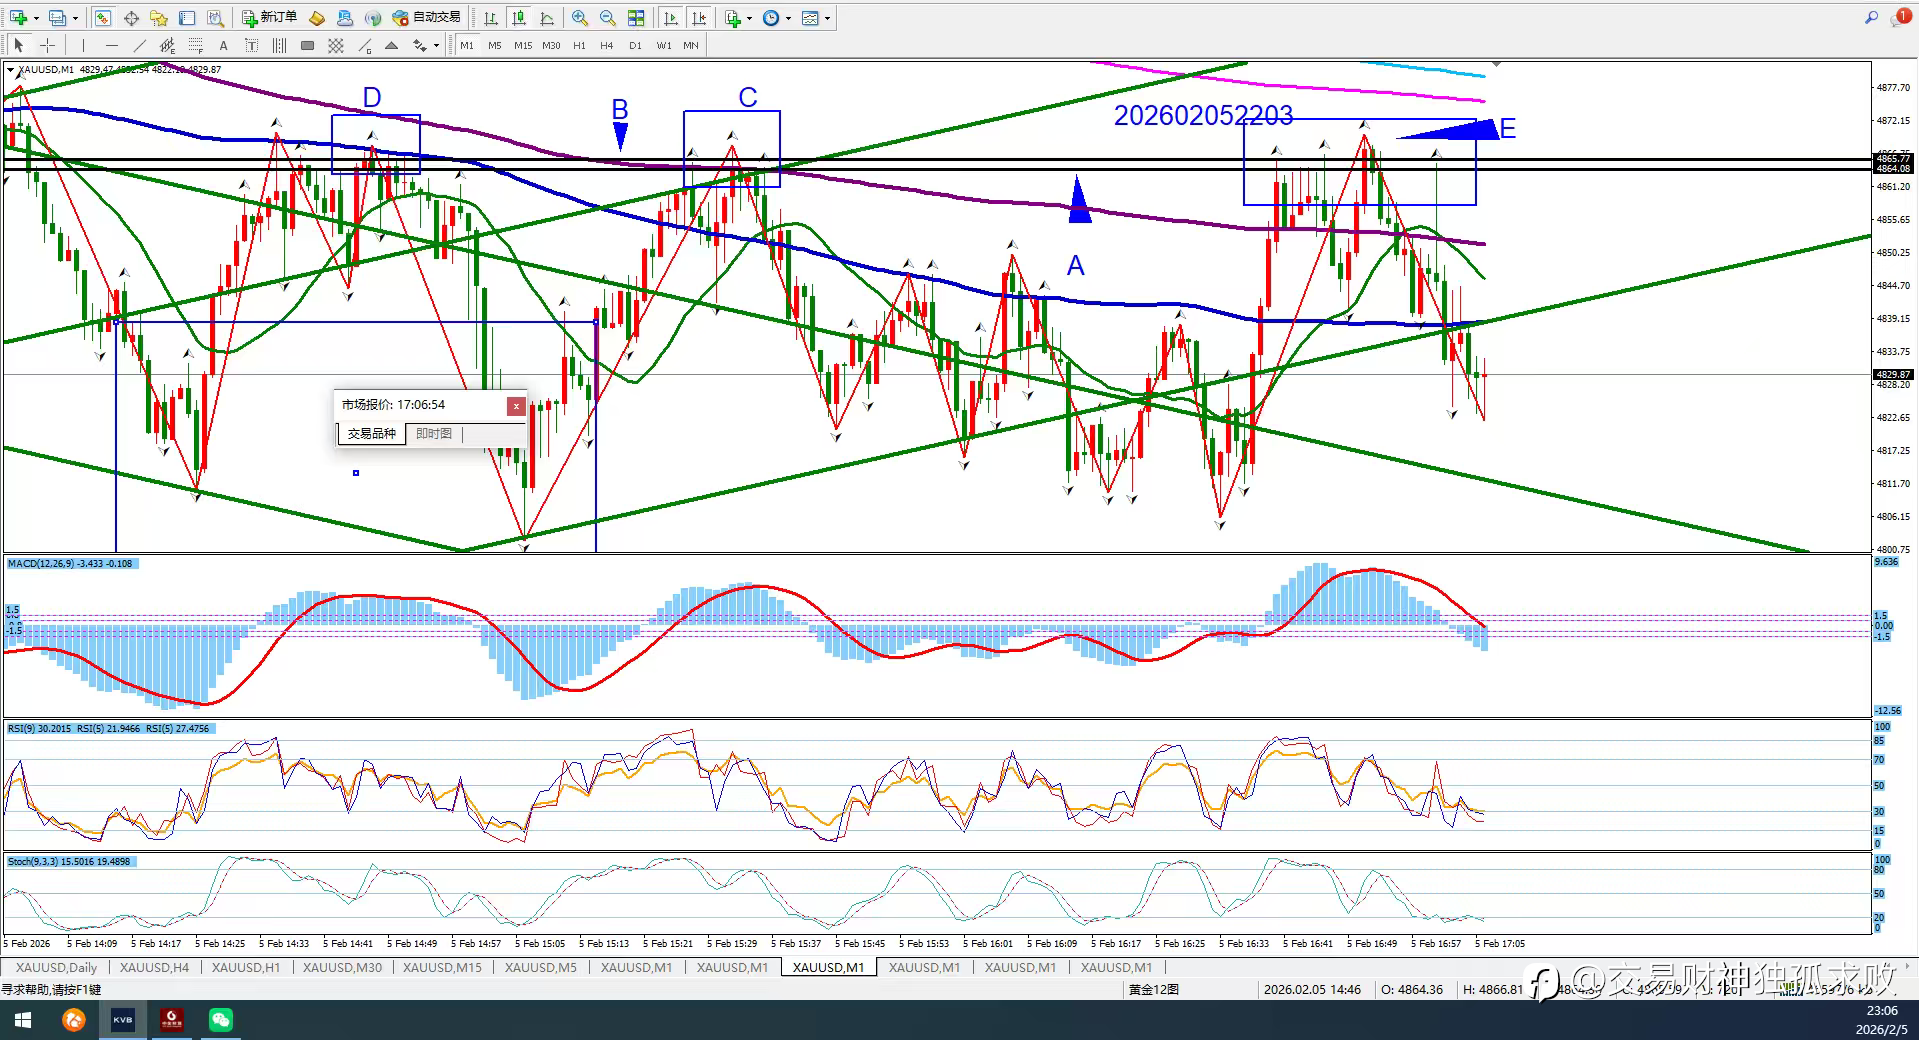Open the XAUUSD,M5 chart tab

tap(541, 967)
